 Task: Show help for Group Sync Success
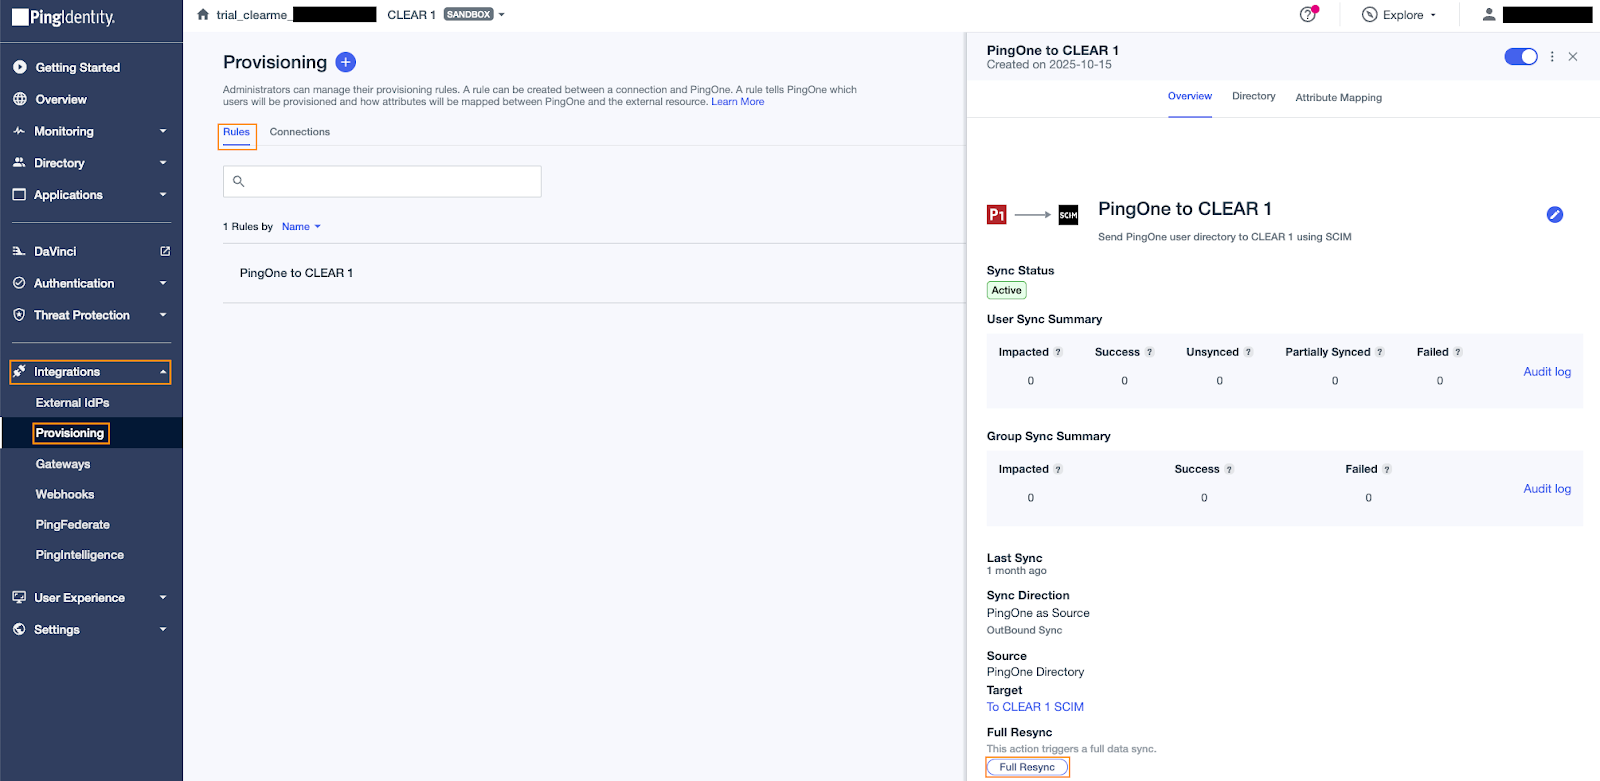click(x=1229, y=469)
